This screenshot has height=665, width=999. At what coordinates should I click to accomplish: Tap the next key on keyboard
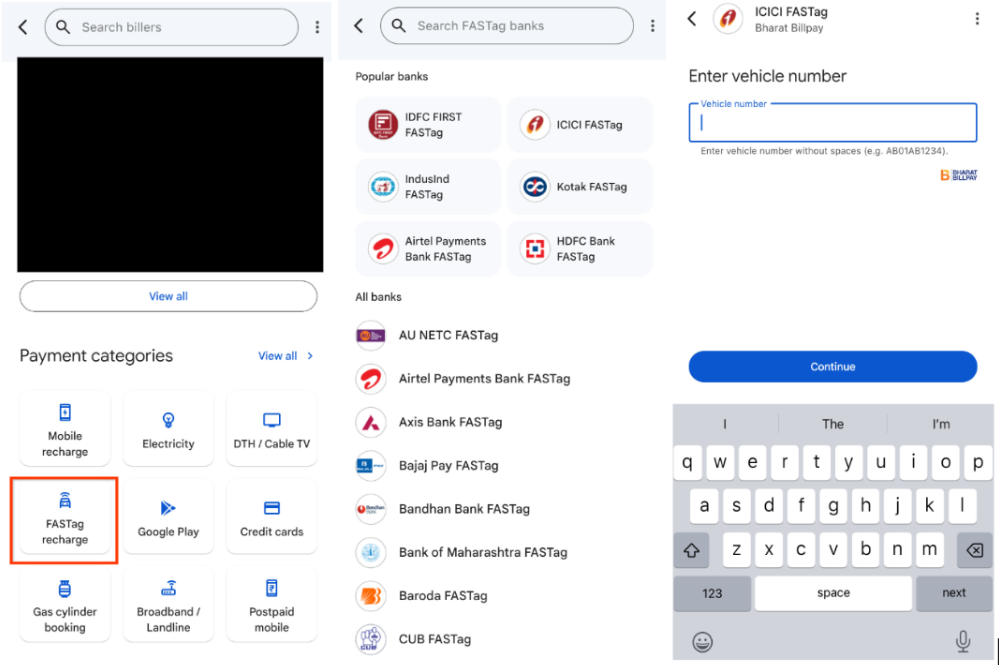point(954,593)
